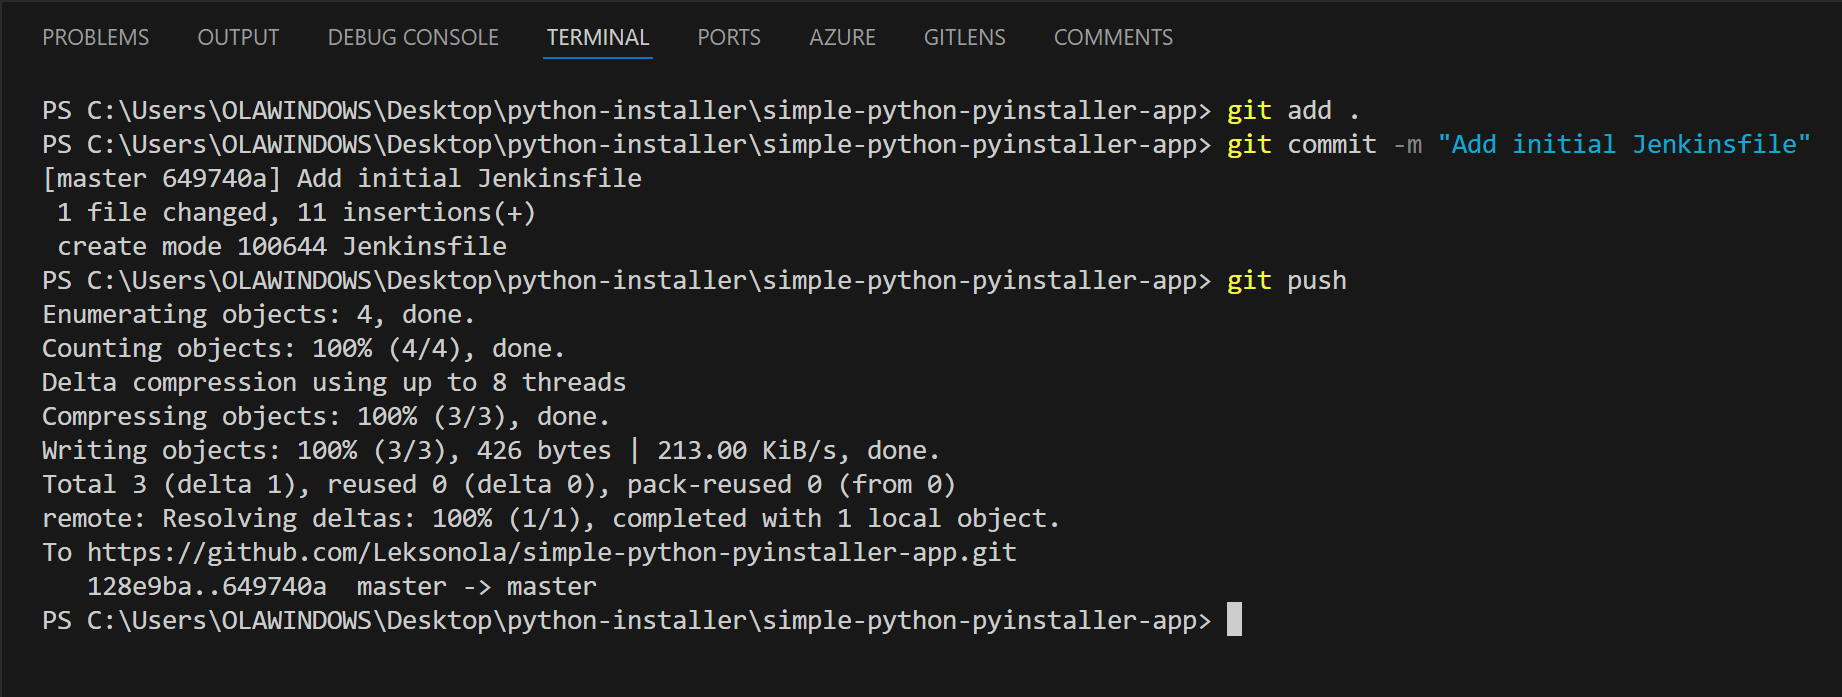Activate the TERMINAL tab
The width and height of the screenshot is (1842, 697).
point(598,38)
